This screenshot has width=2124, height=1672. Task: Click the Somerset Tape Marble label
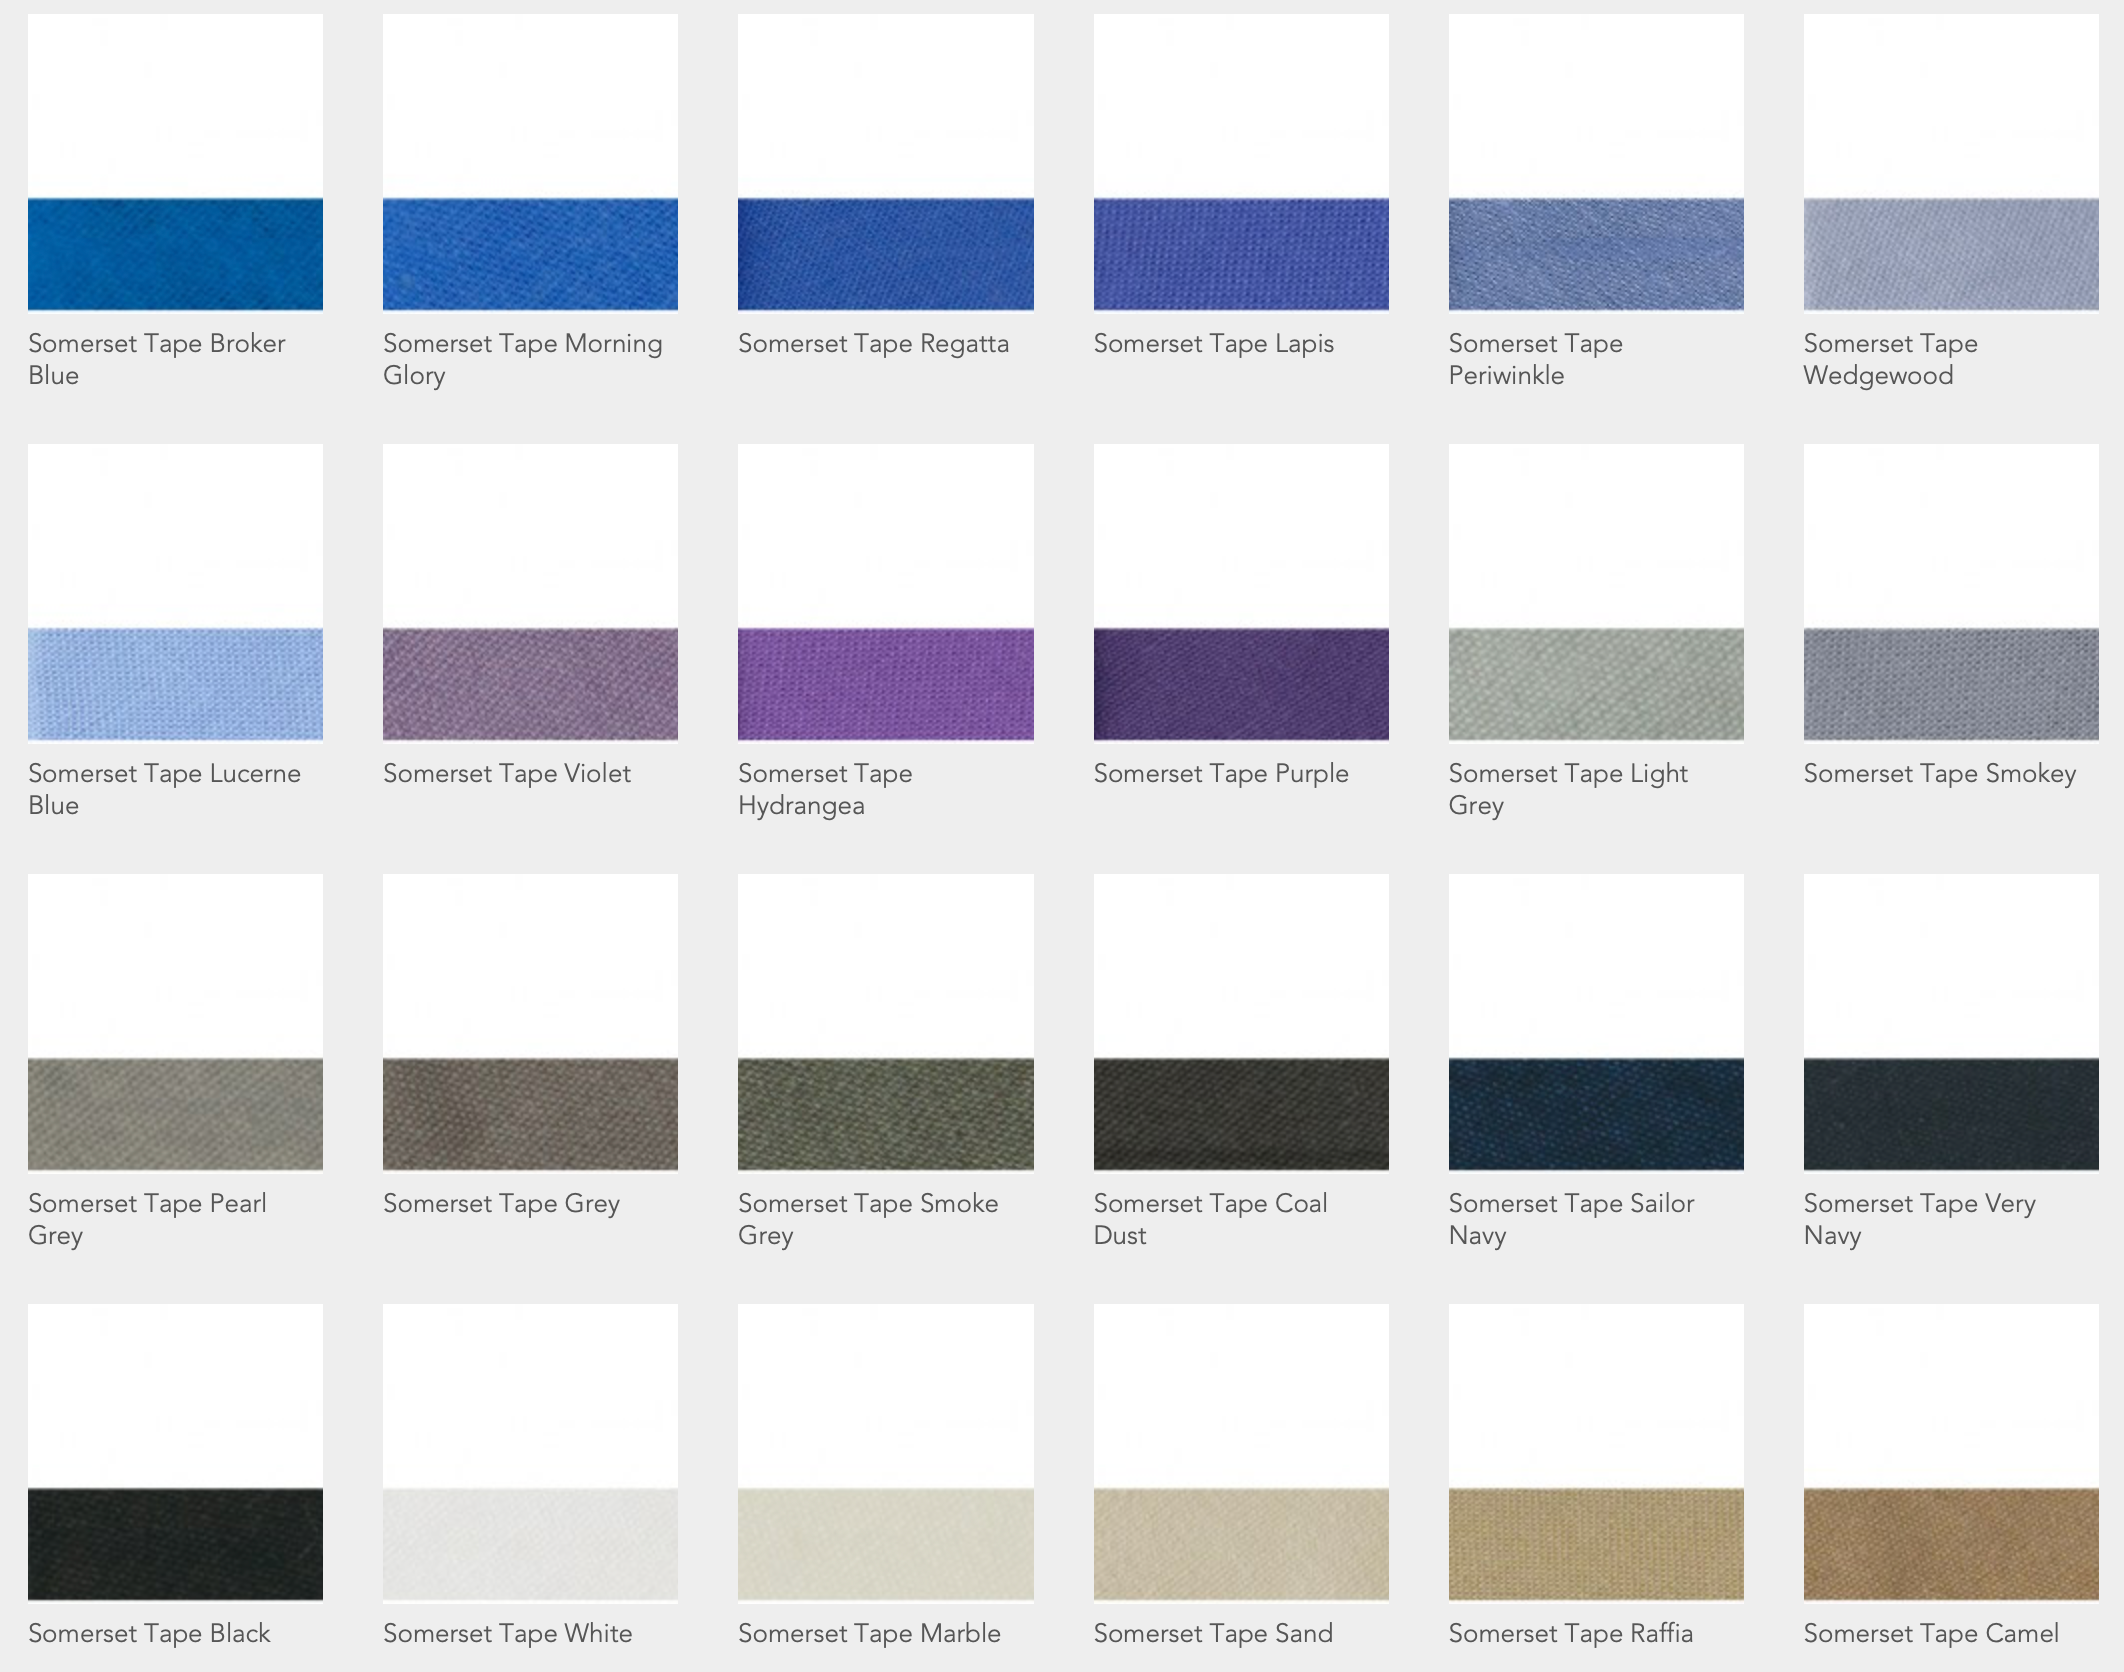click(x=868, y=1634)
